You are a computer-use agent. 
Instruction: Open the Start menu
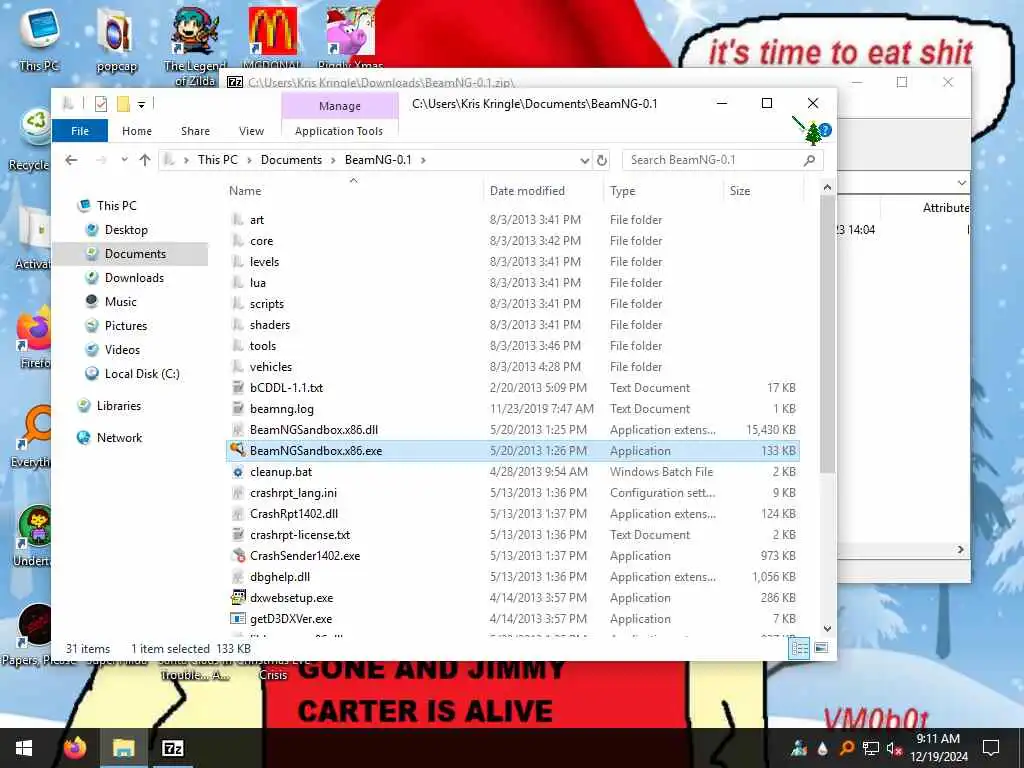[24, 748]
